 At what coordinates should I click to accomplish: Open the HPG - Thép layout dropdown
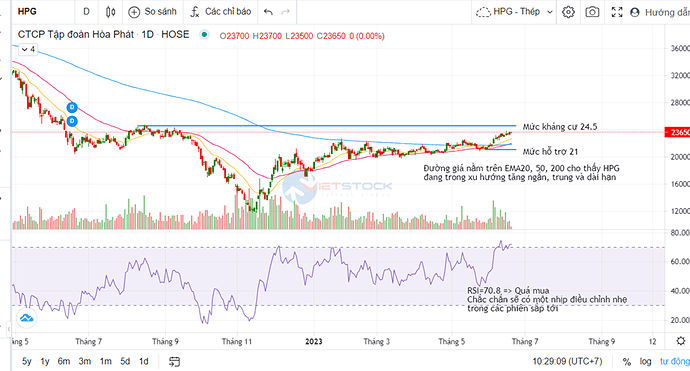click(x=514, y=12)
